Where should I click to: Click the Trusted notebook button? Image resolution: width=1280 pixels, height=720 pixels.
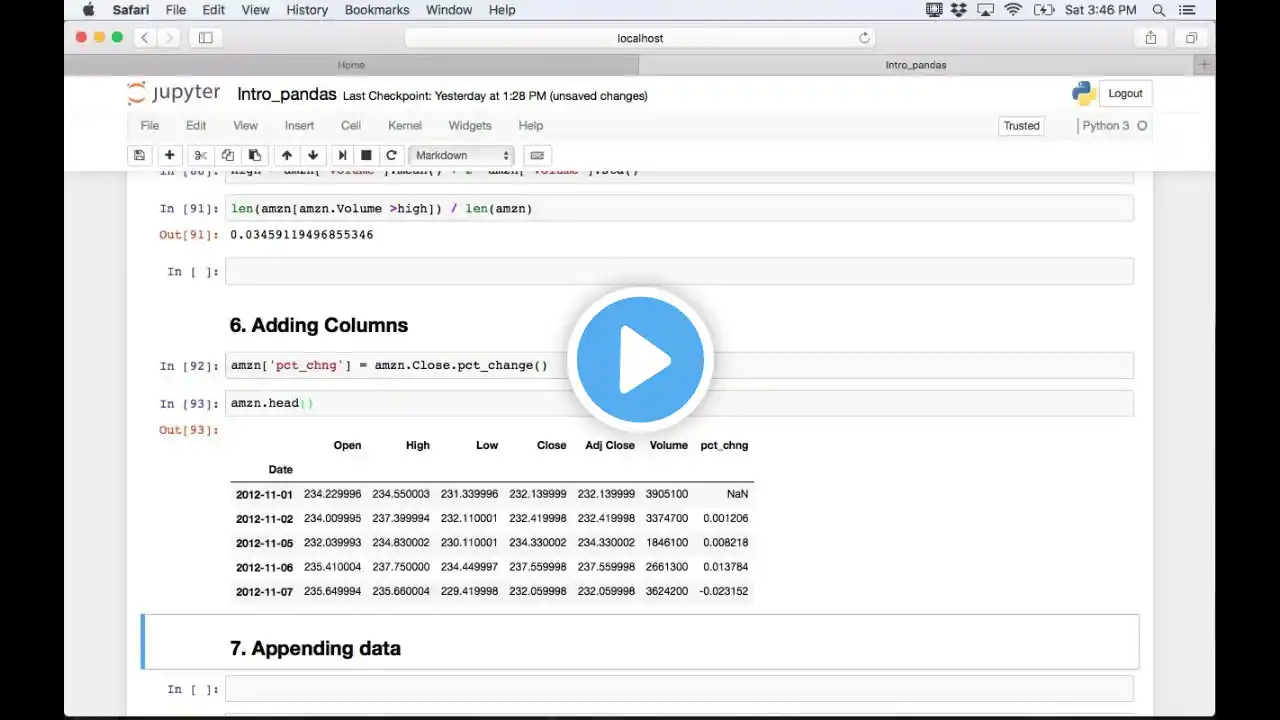[x=1022, y=126]
